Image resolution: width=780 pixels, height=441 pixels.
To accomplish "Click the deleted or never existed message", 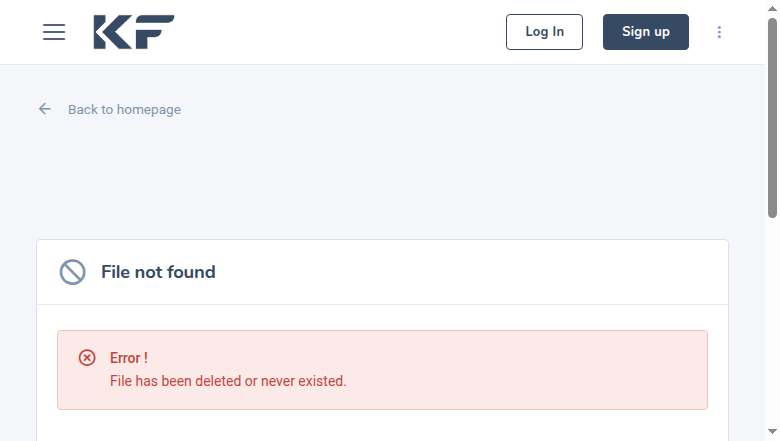I will click(228, 381).
